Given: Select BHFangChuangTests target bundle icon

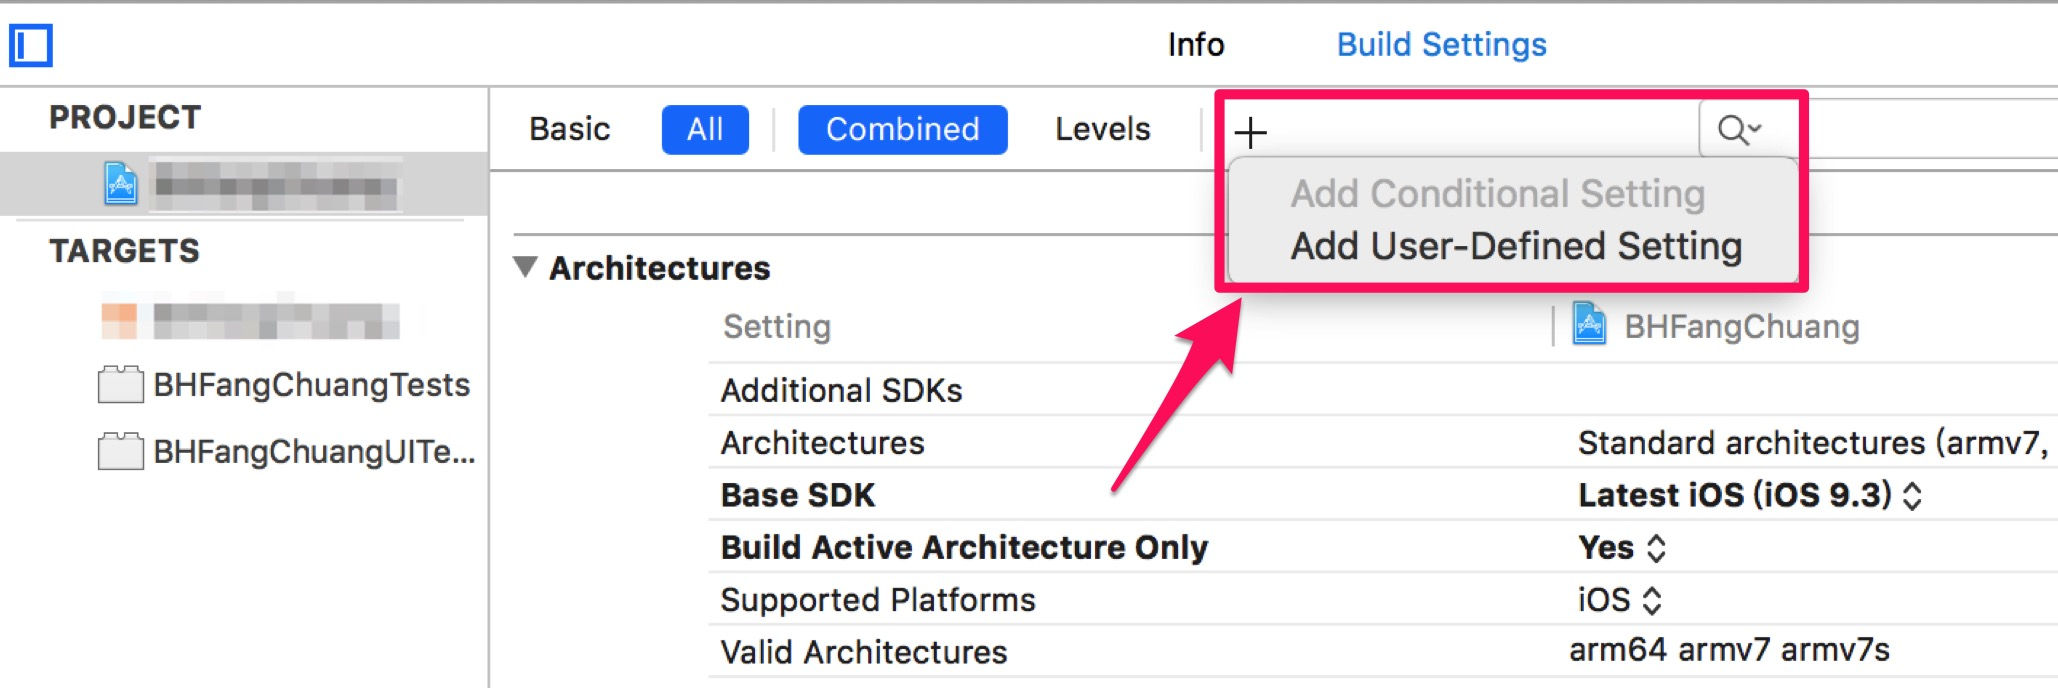Looking at the screenshot, I should pos(120,384).
